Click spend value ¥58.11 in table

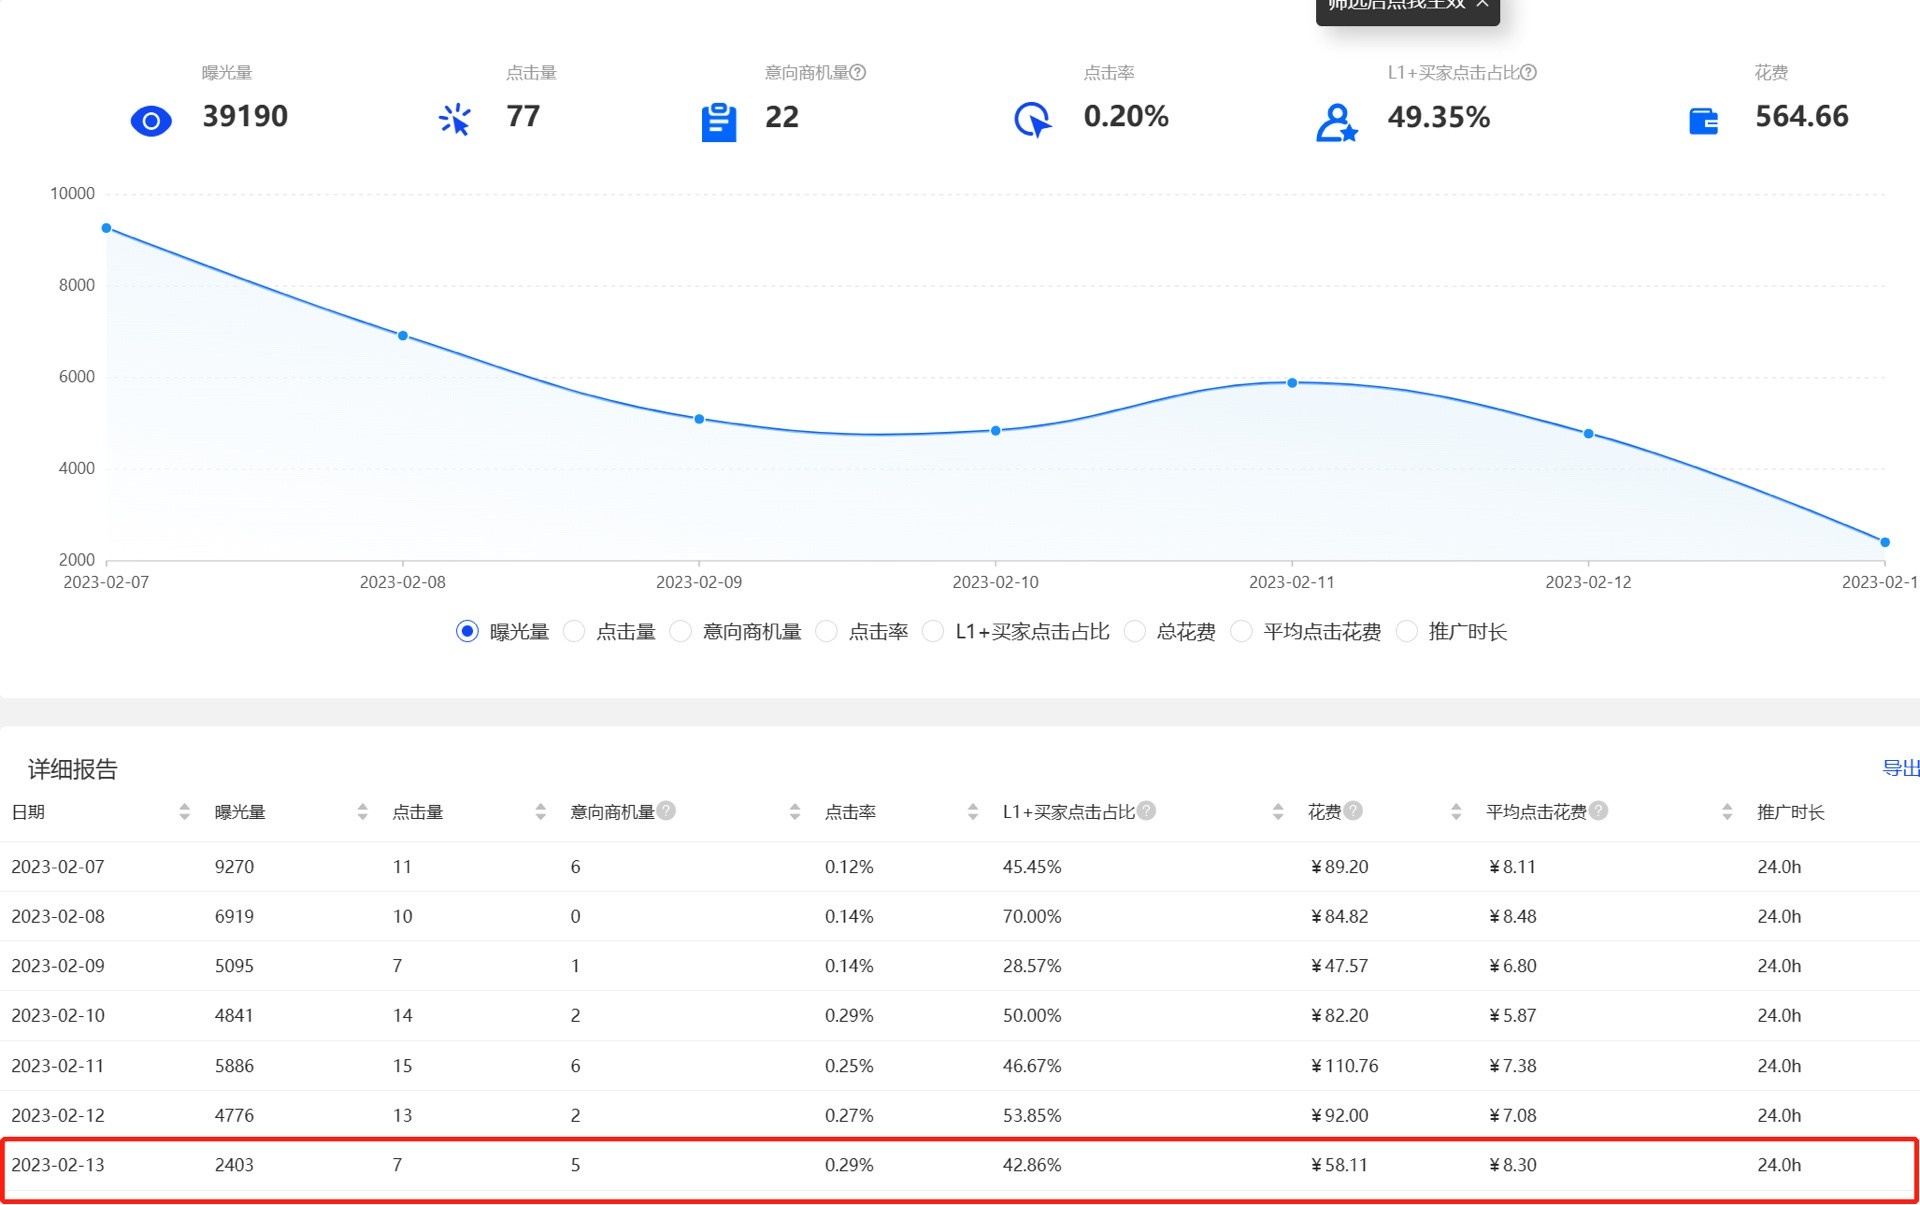(x=1339, y=1165)
